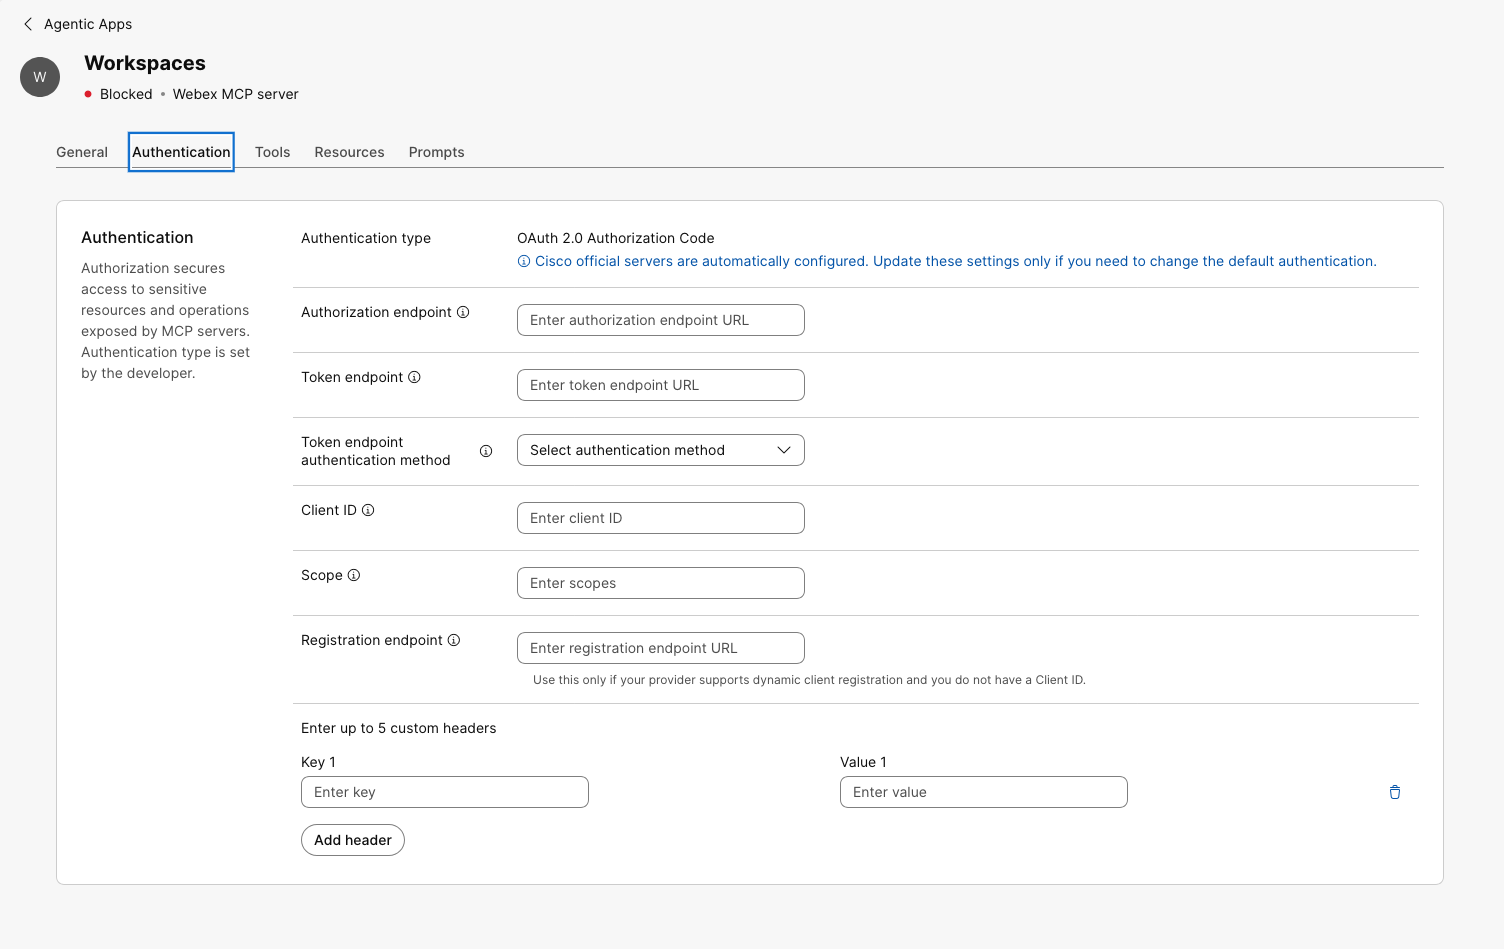The image size is (1504, 949).
Task: Delete custom header row with trash icon
Action: [x=1395, y=792]
